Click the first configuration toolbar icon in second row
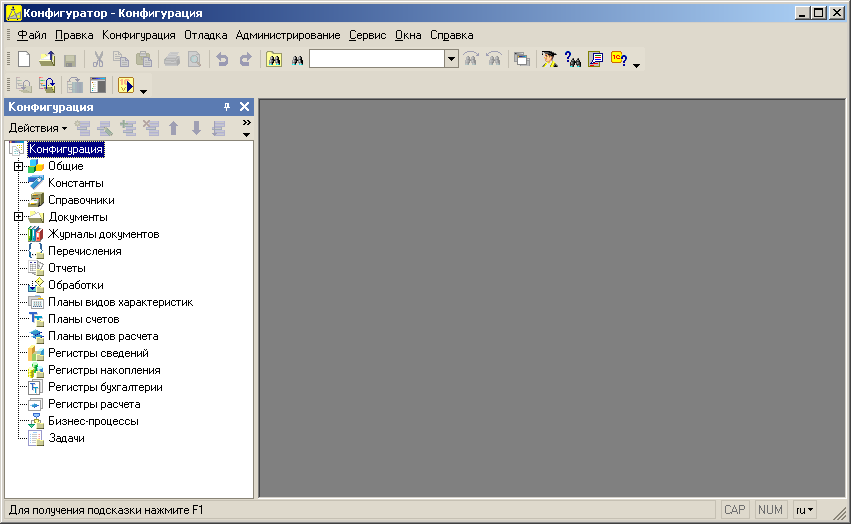Screen dimensions: 851x524 pos(24,85)
